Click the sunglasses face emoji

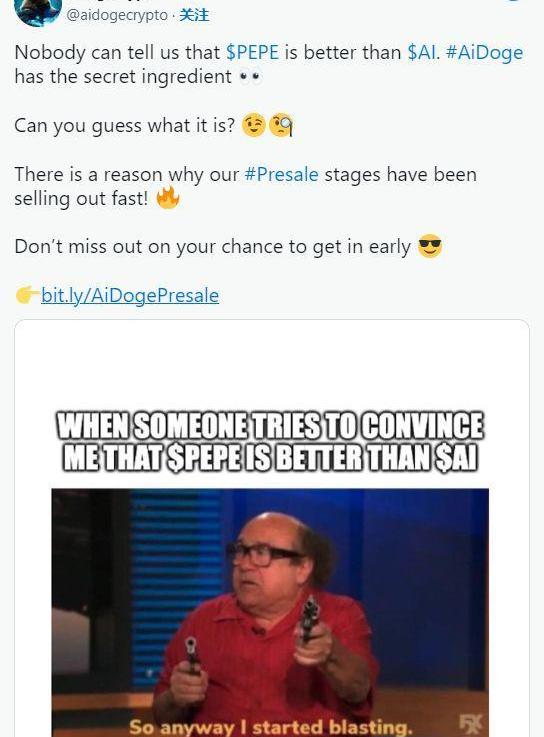[x=430, y=246]
